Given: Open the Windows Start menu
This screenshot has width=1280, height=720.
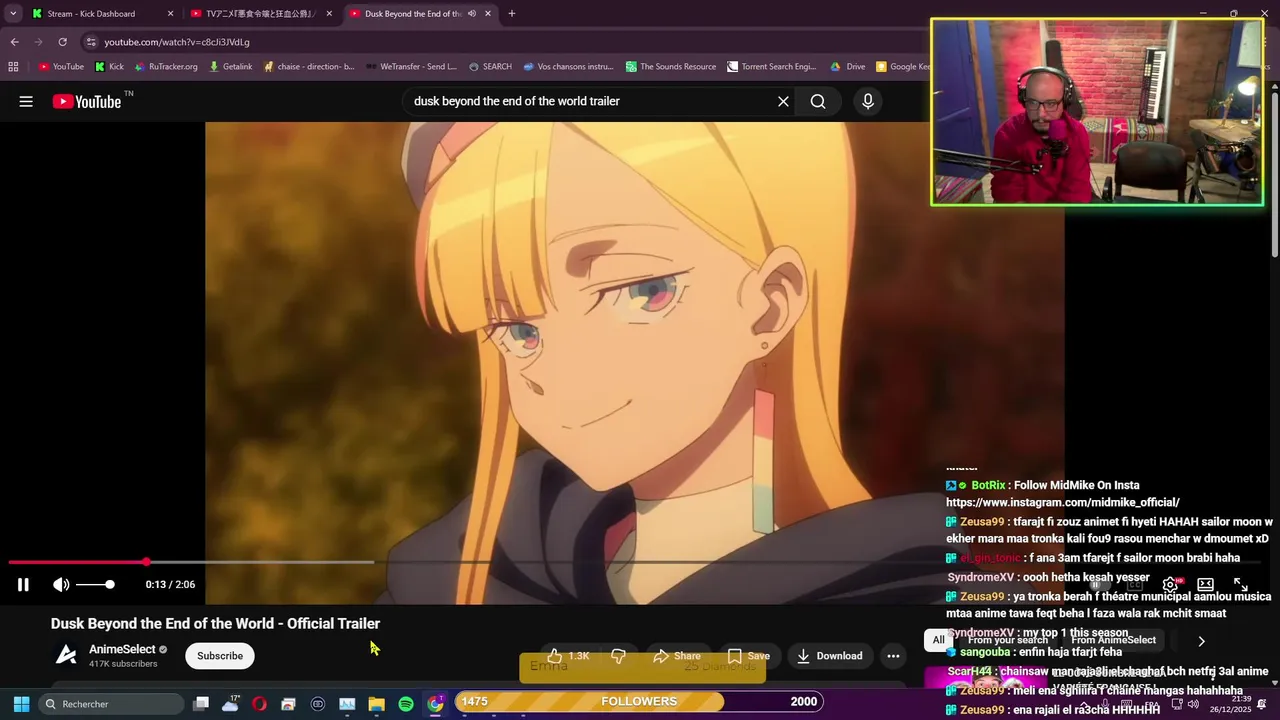Looking at the screenshot, I should click(x=21, y=704).
